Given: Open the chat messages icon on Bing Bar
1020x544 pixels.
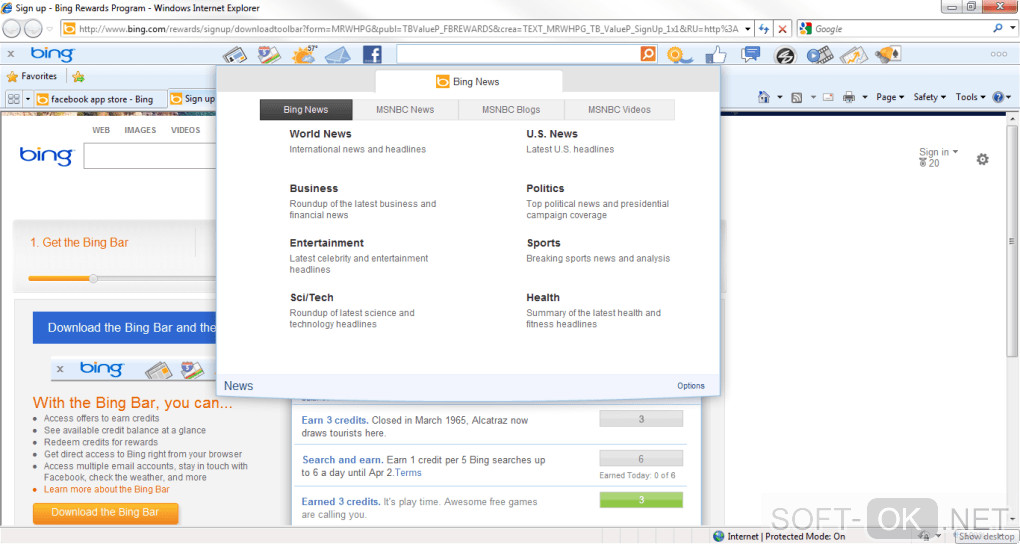Looking at the screenshot, I should [x=751, y=55].
